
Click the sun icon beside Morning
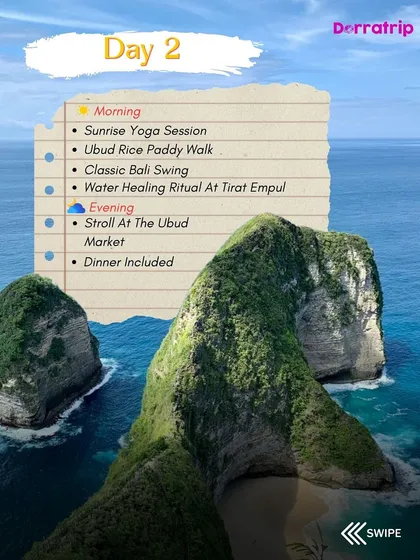[x=83, y=110]
